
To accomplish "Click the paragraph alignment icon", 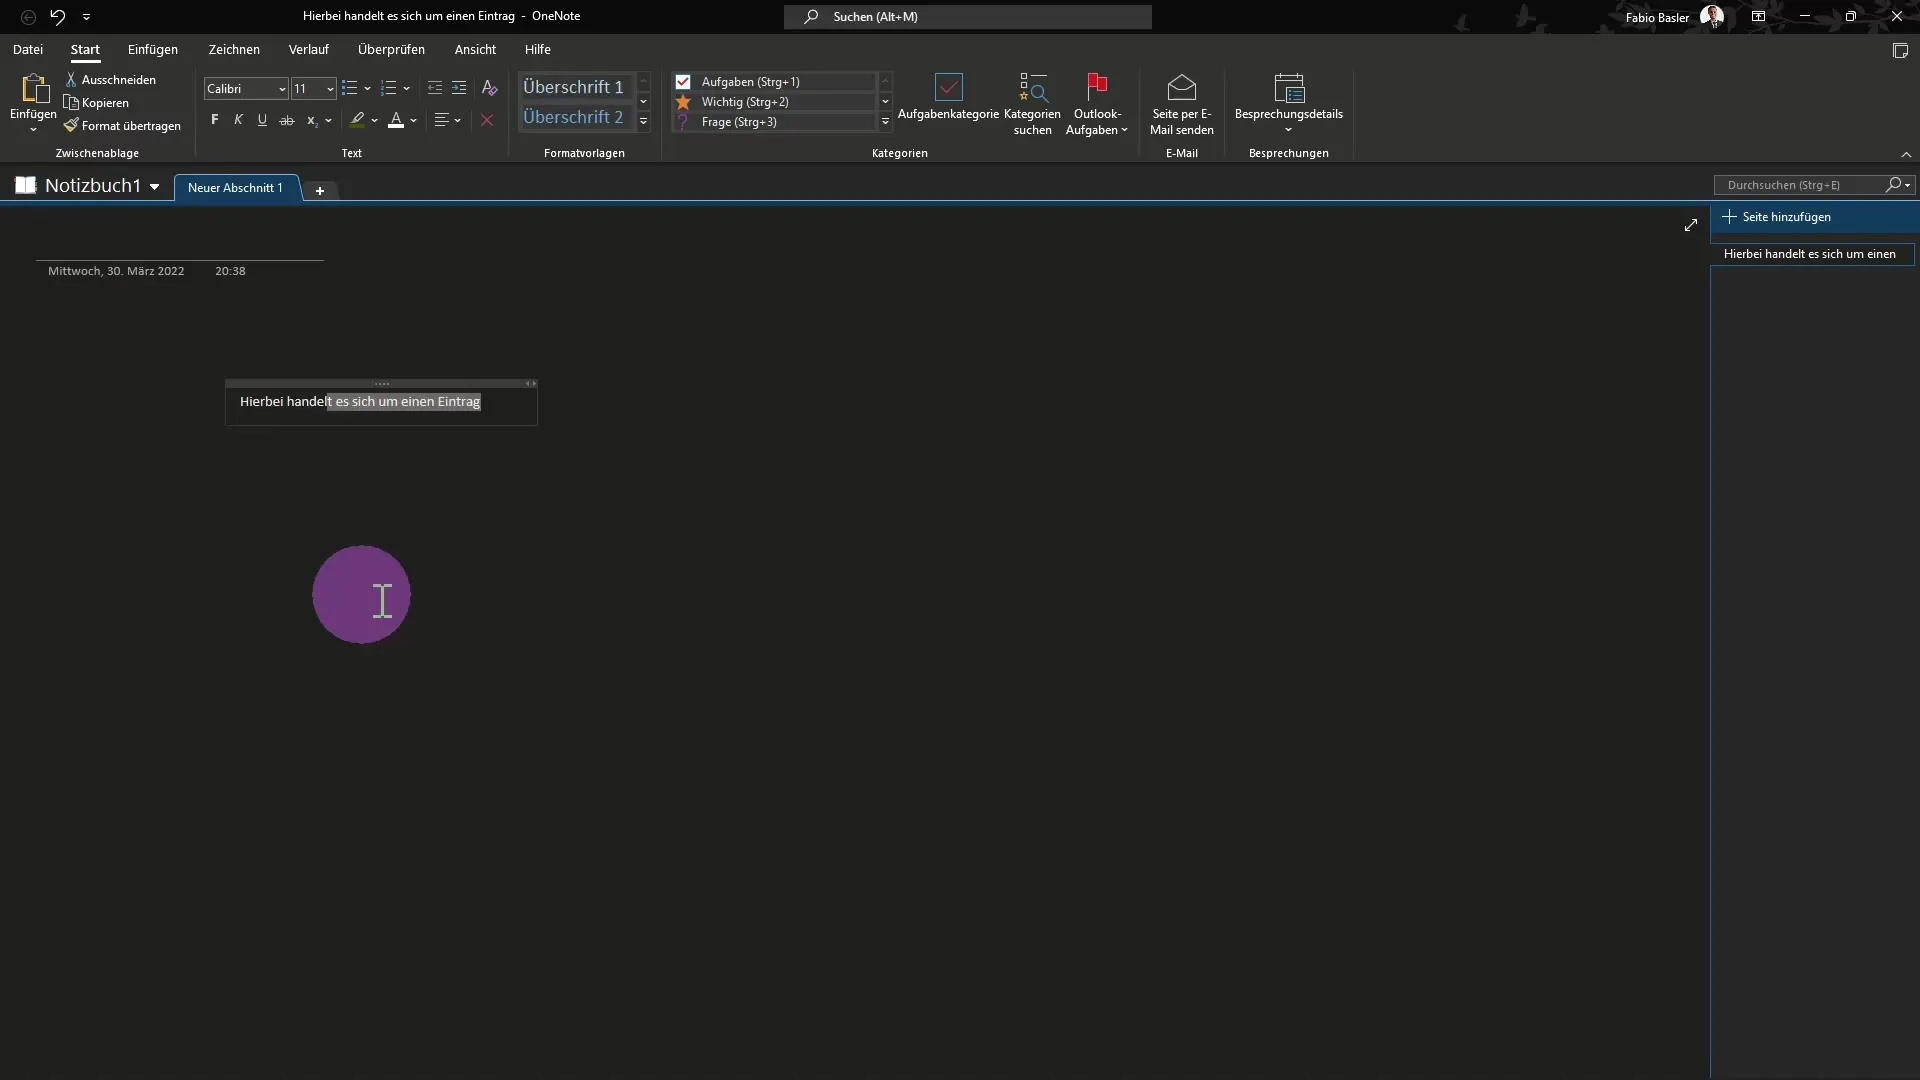I will click(441, 120).
